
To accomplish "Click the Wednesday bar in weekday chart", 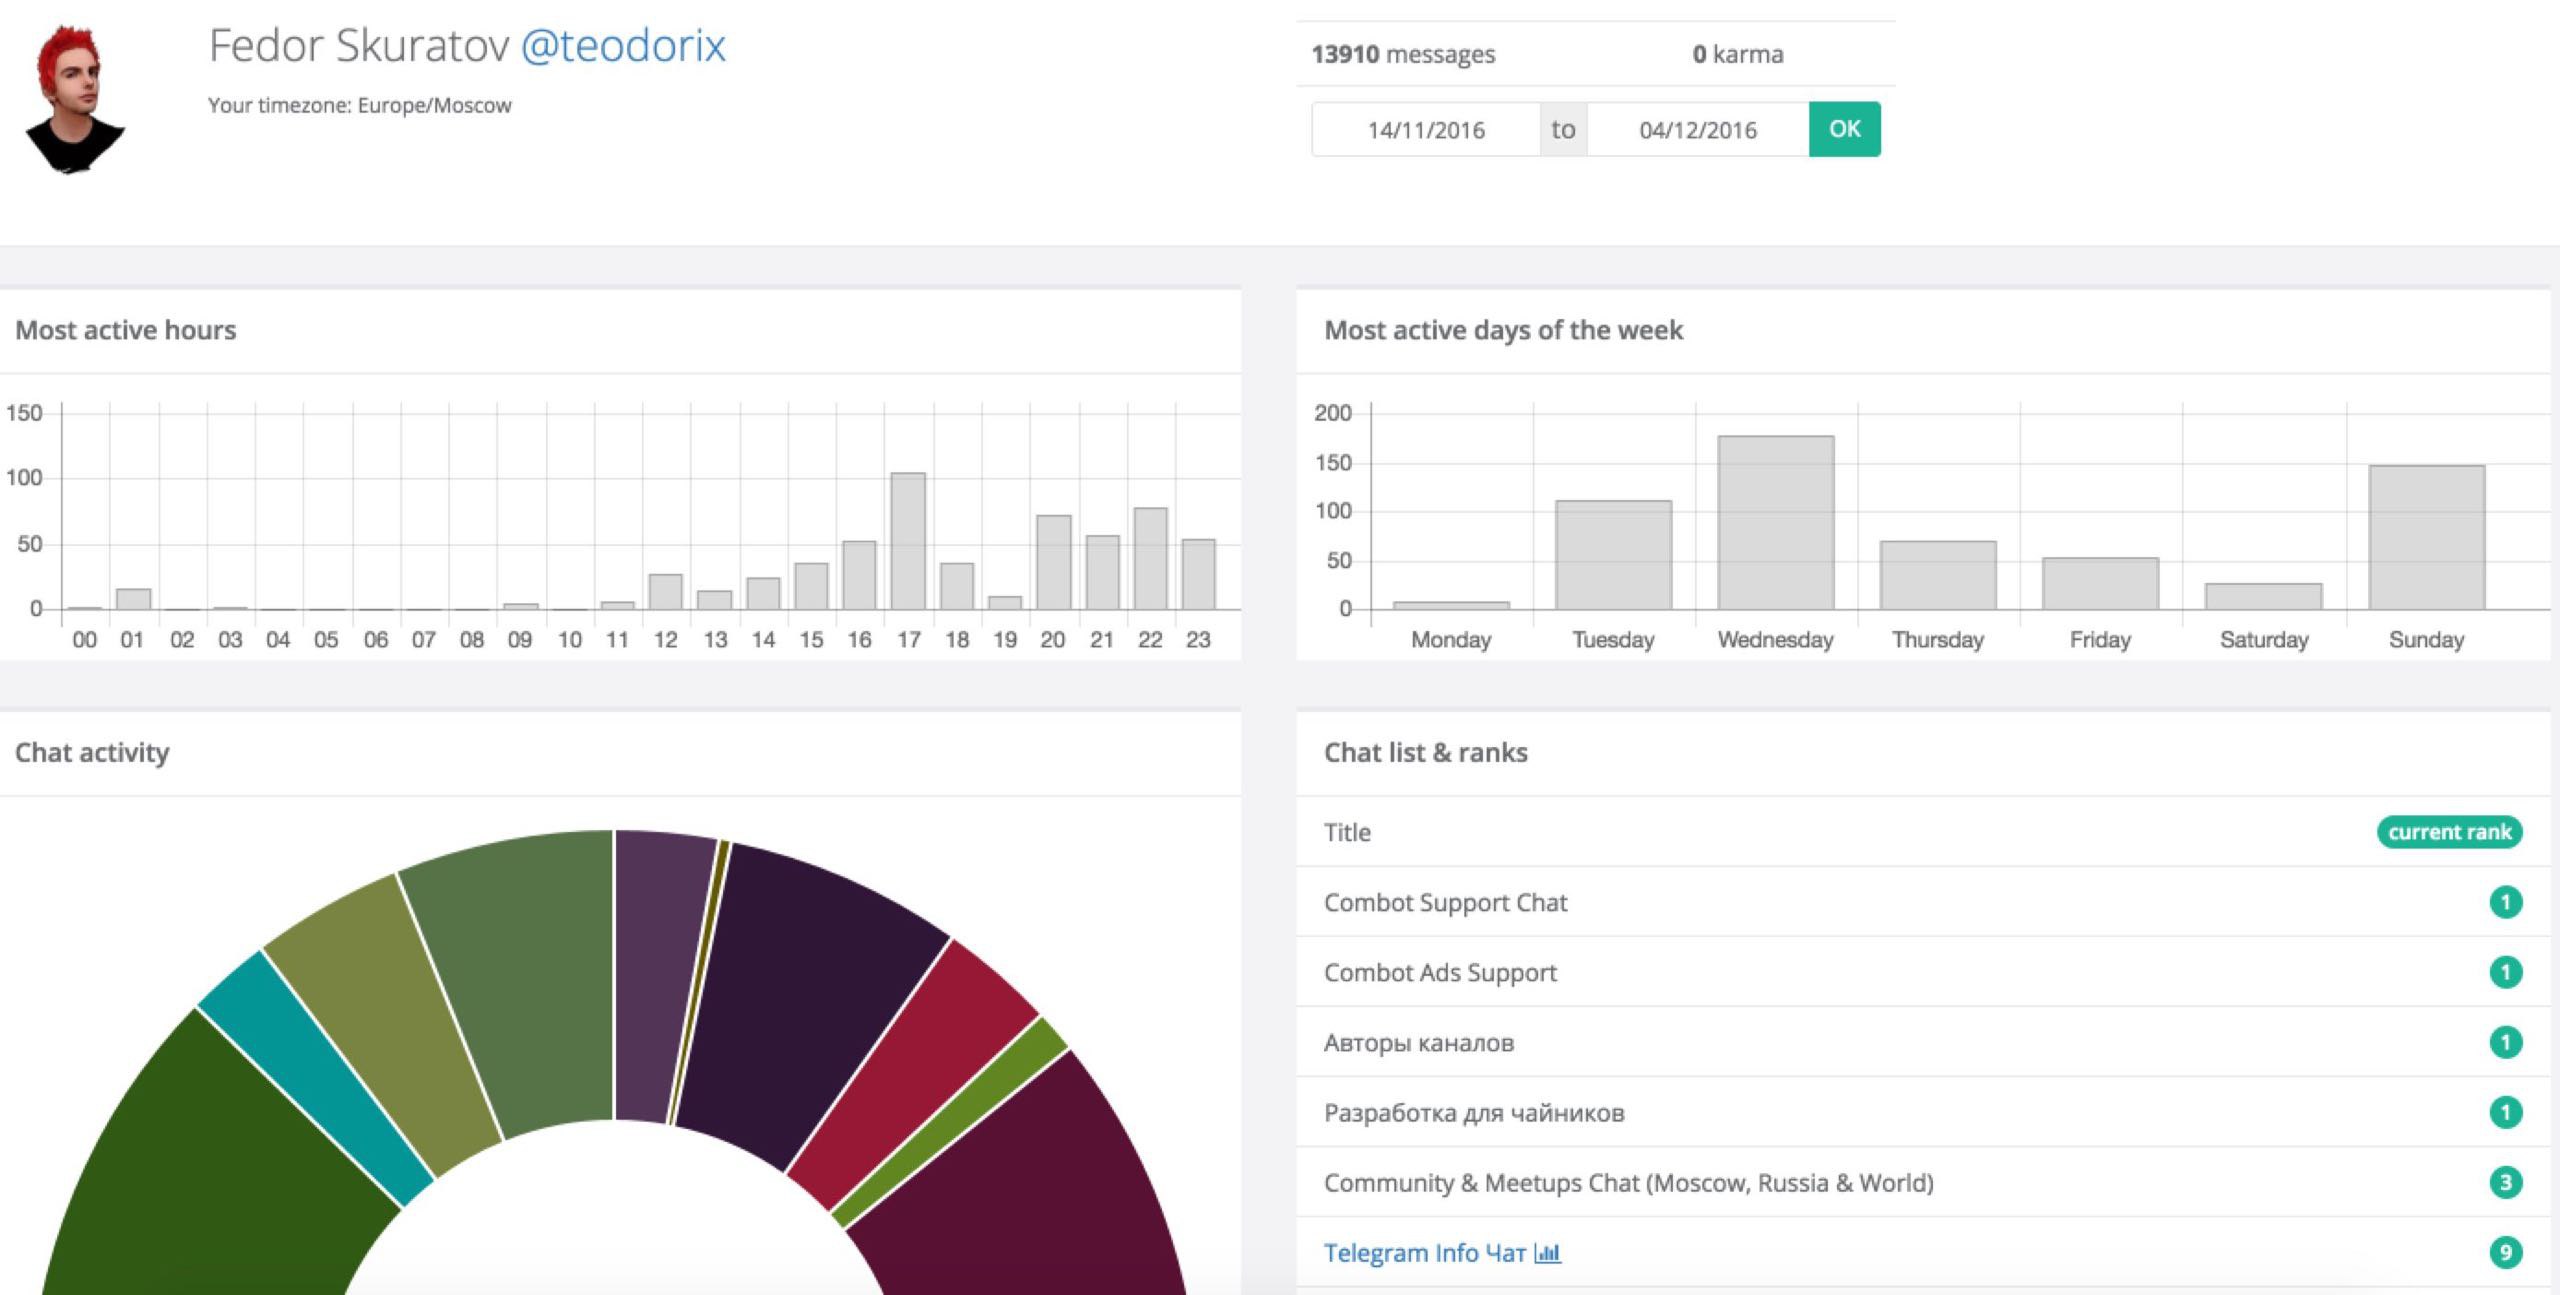I will pos(1776,522).
